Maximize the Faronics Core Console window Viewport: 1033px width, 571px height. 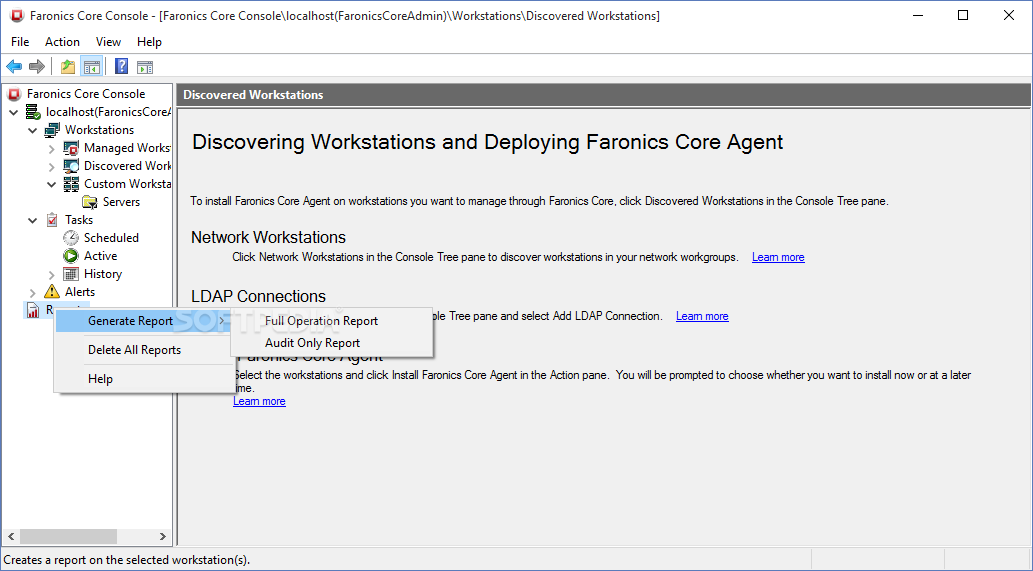pos(963,15)
